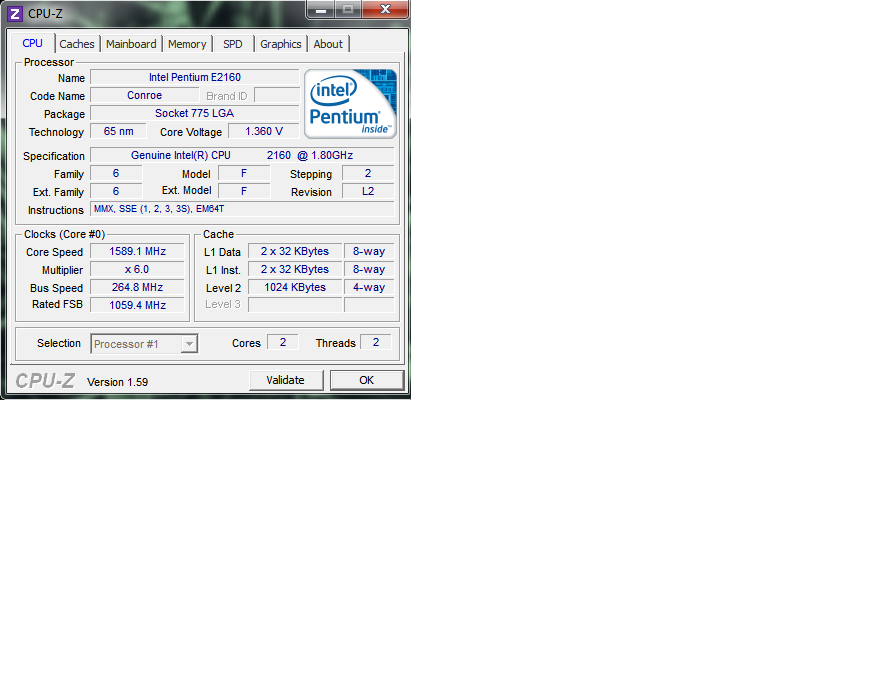Click the Instructions field MMX, SSE, EM64T
Viewport: 874px width, 681px height.
click(x=242, y=209)
